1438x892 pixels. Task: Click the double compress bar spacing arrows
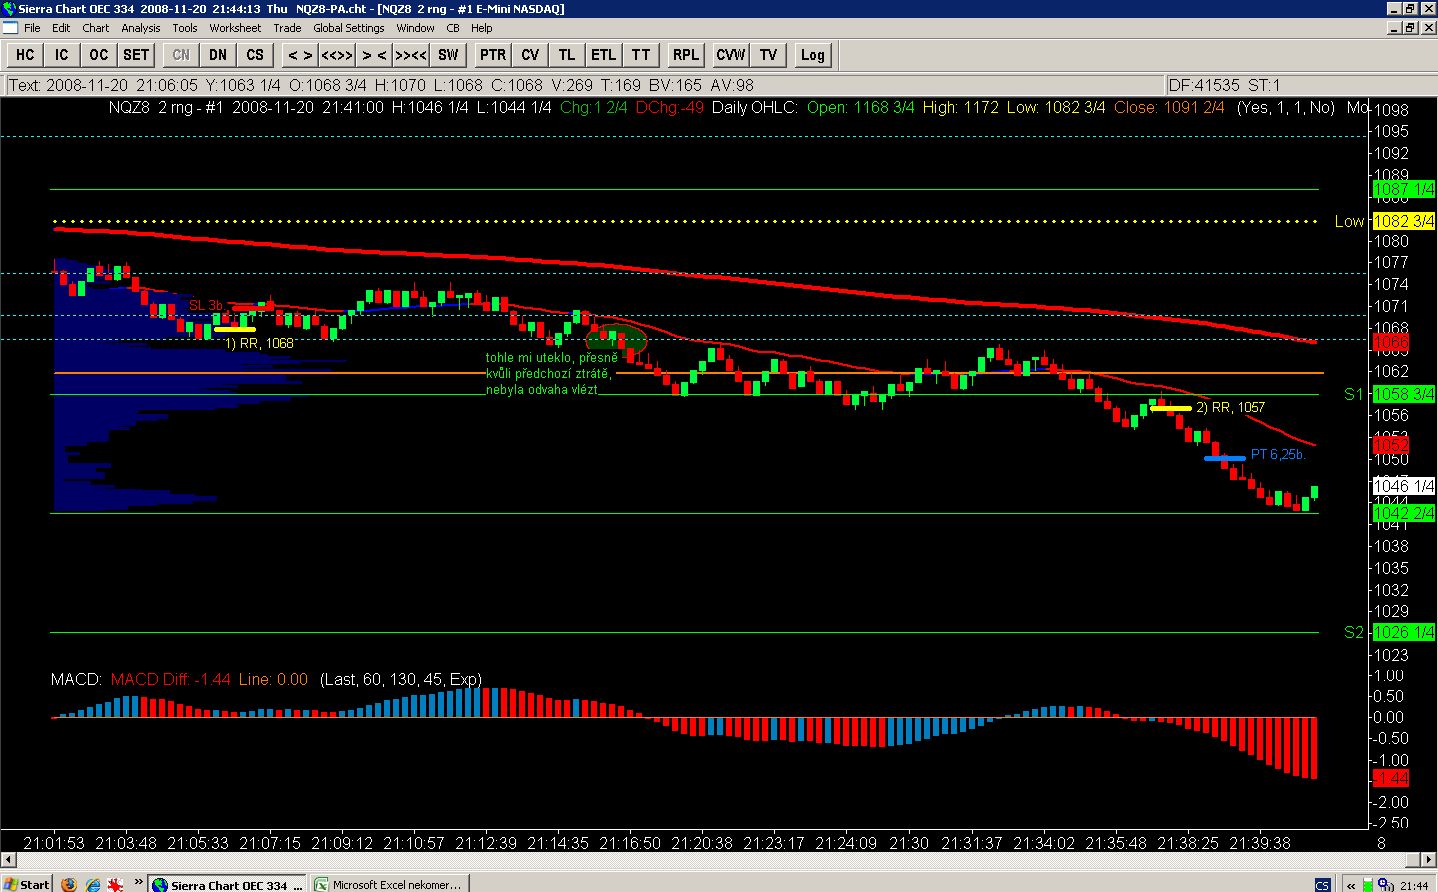click(411, 55)
